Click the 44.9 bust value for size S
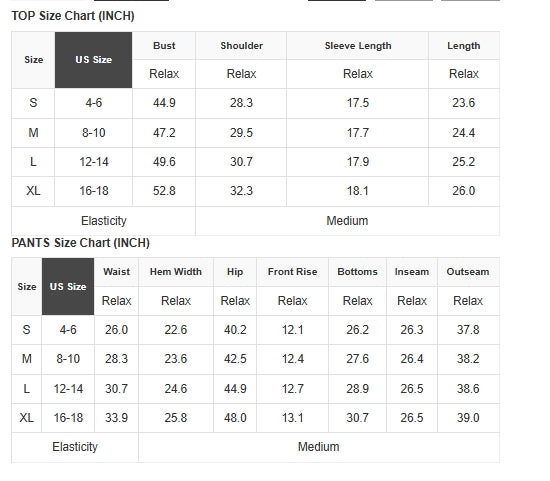 pyautogui.click(x=164, y=103)
